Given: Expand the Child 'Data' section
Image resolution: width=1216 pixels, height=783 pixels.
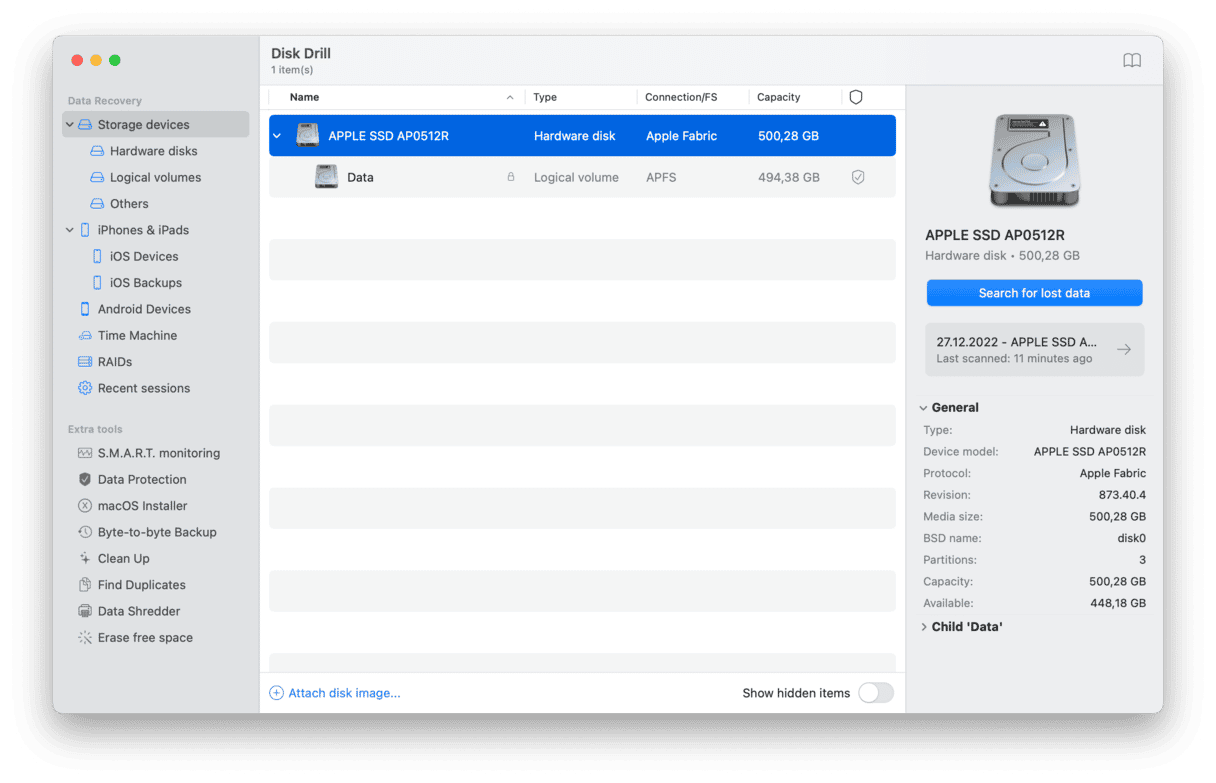Looking at the screenshot, I should (923, 627).
